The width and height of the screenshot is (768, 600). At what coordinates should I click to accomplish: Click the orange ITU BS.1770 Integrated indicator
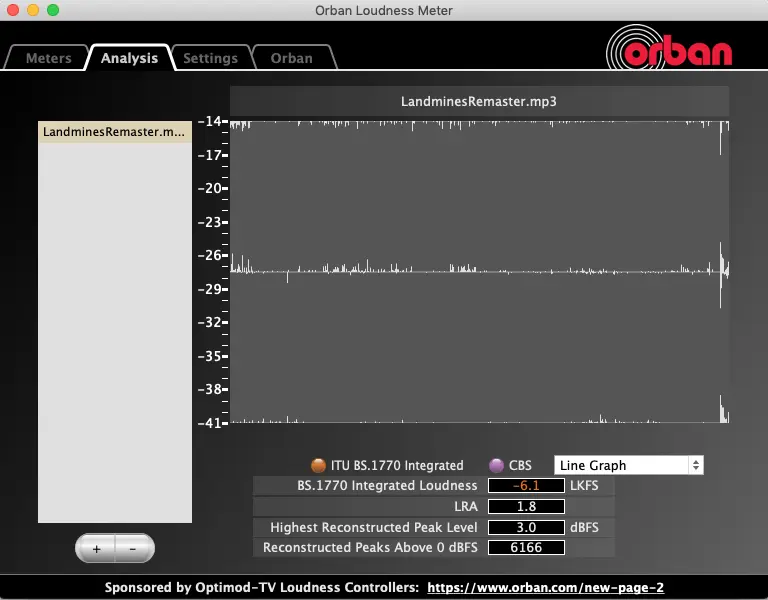click(318, 465)
